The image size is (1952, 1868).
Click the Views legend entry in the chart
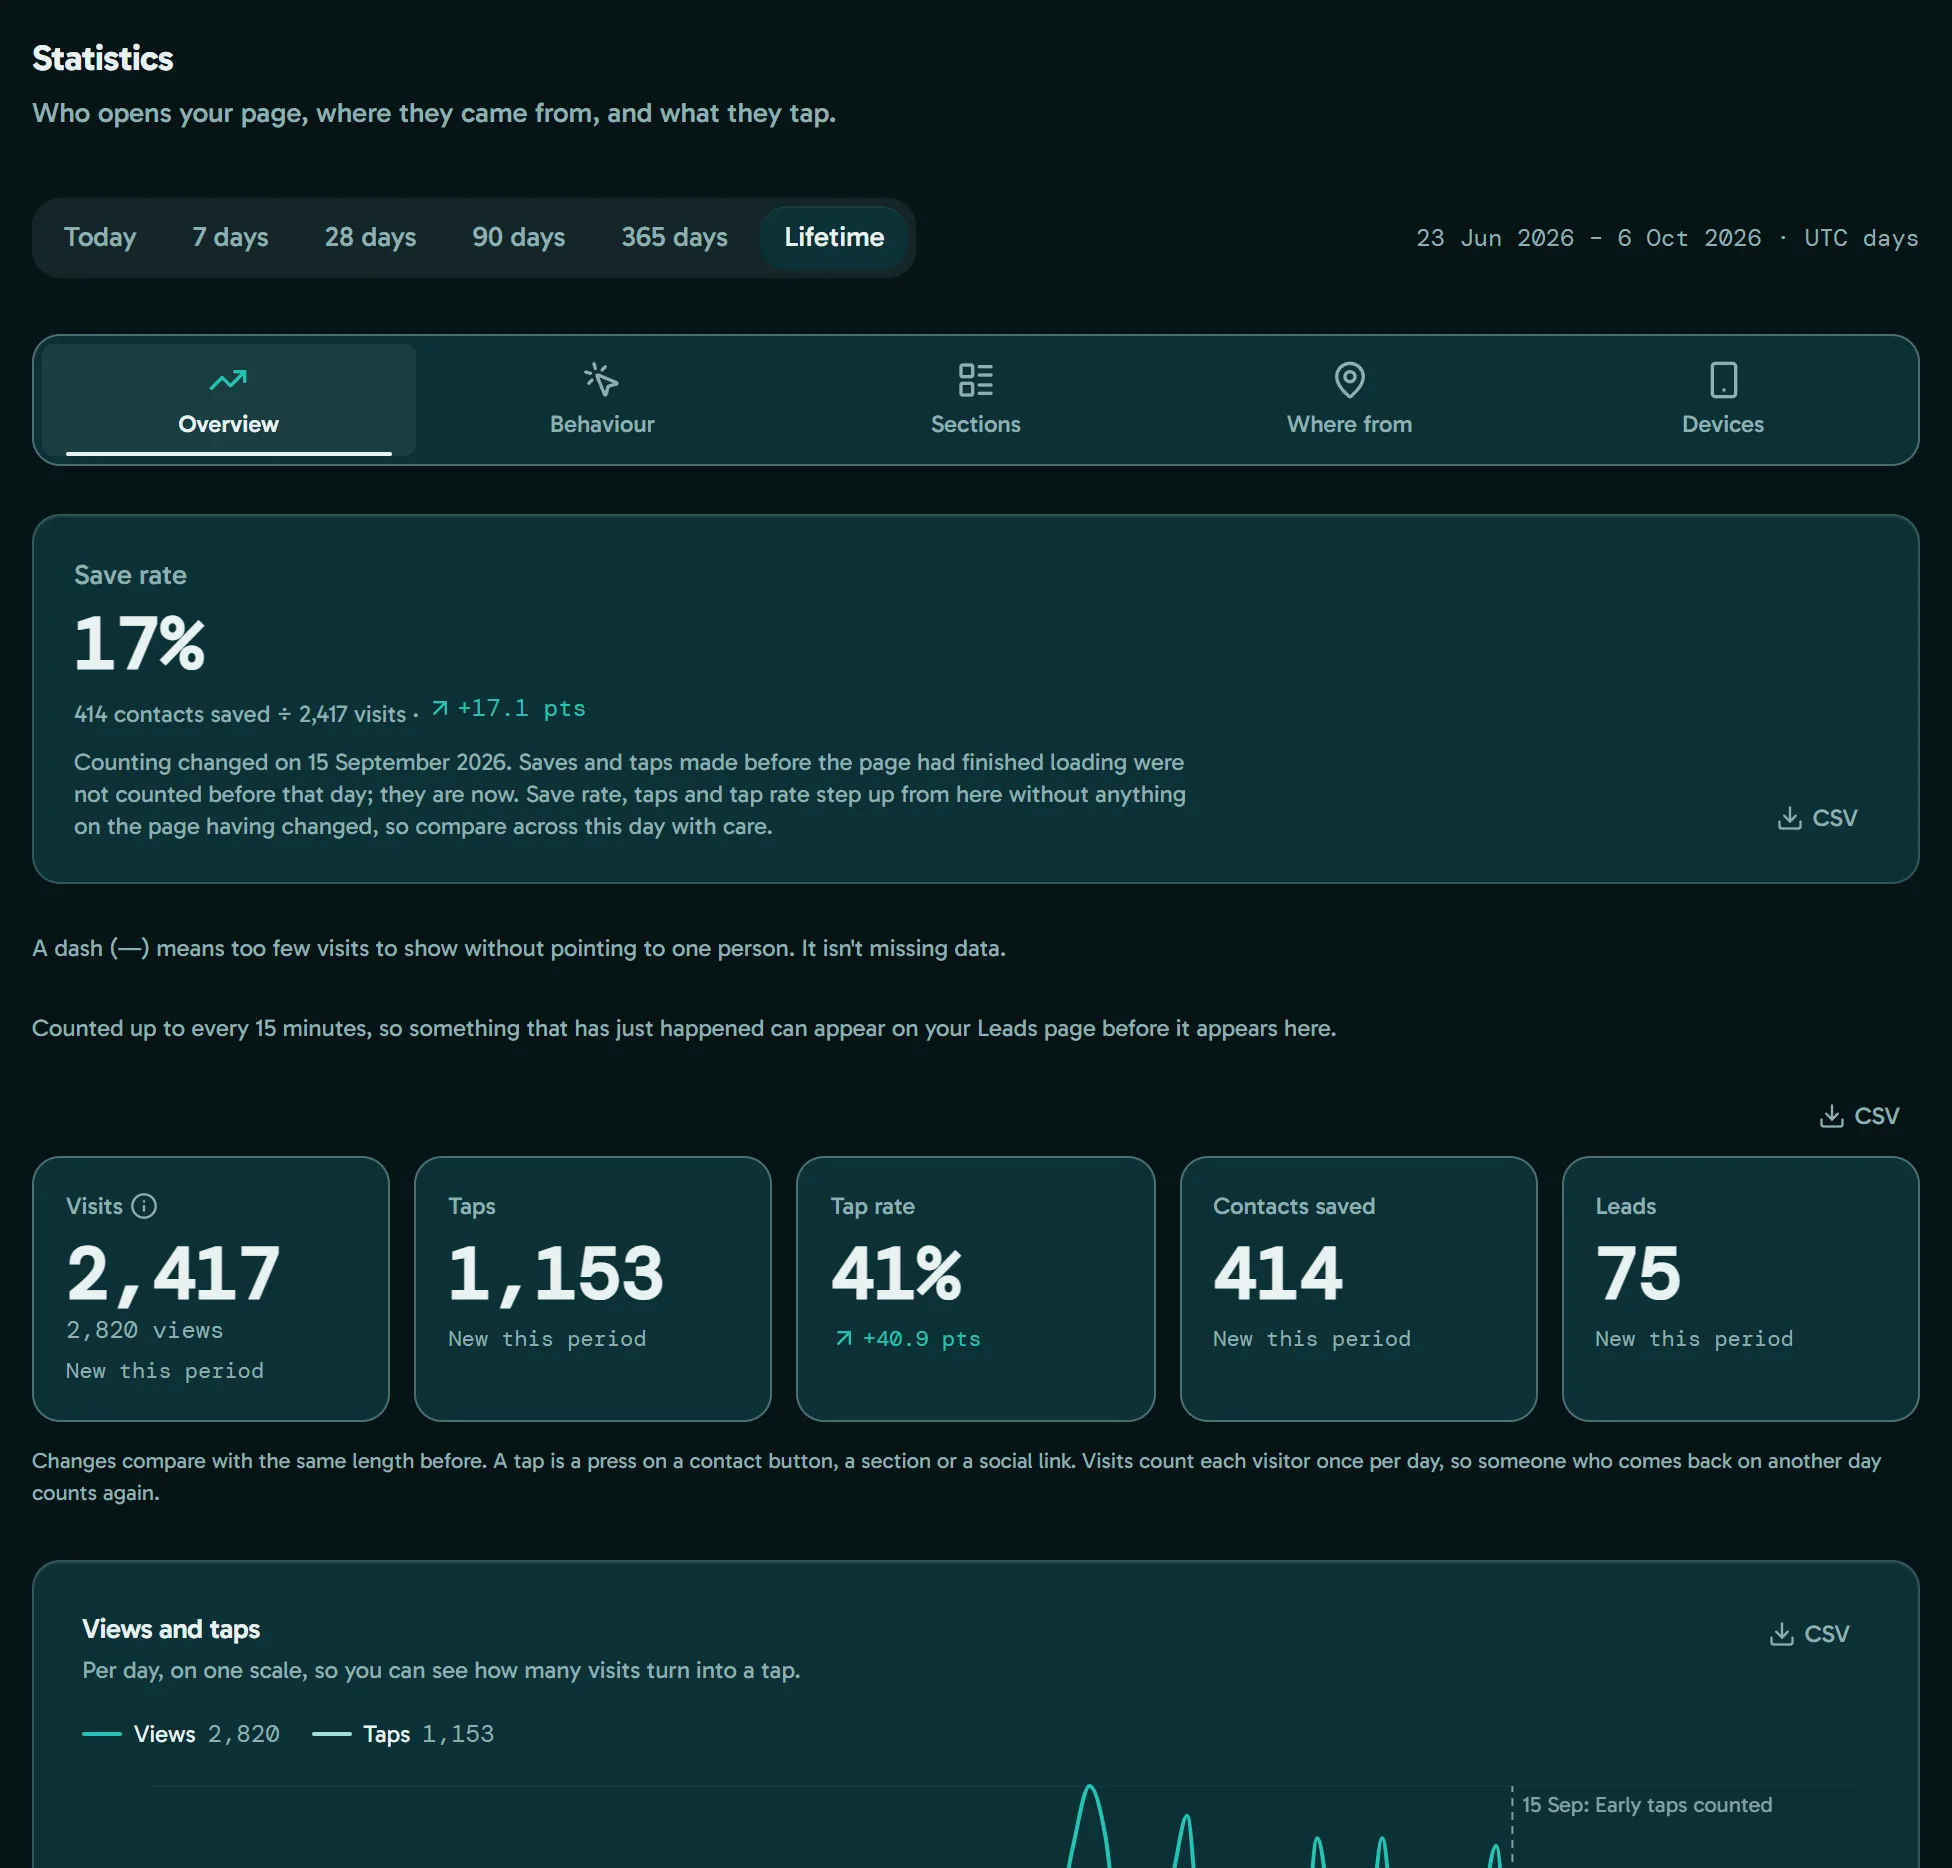pos(181,1734)
